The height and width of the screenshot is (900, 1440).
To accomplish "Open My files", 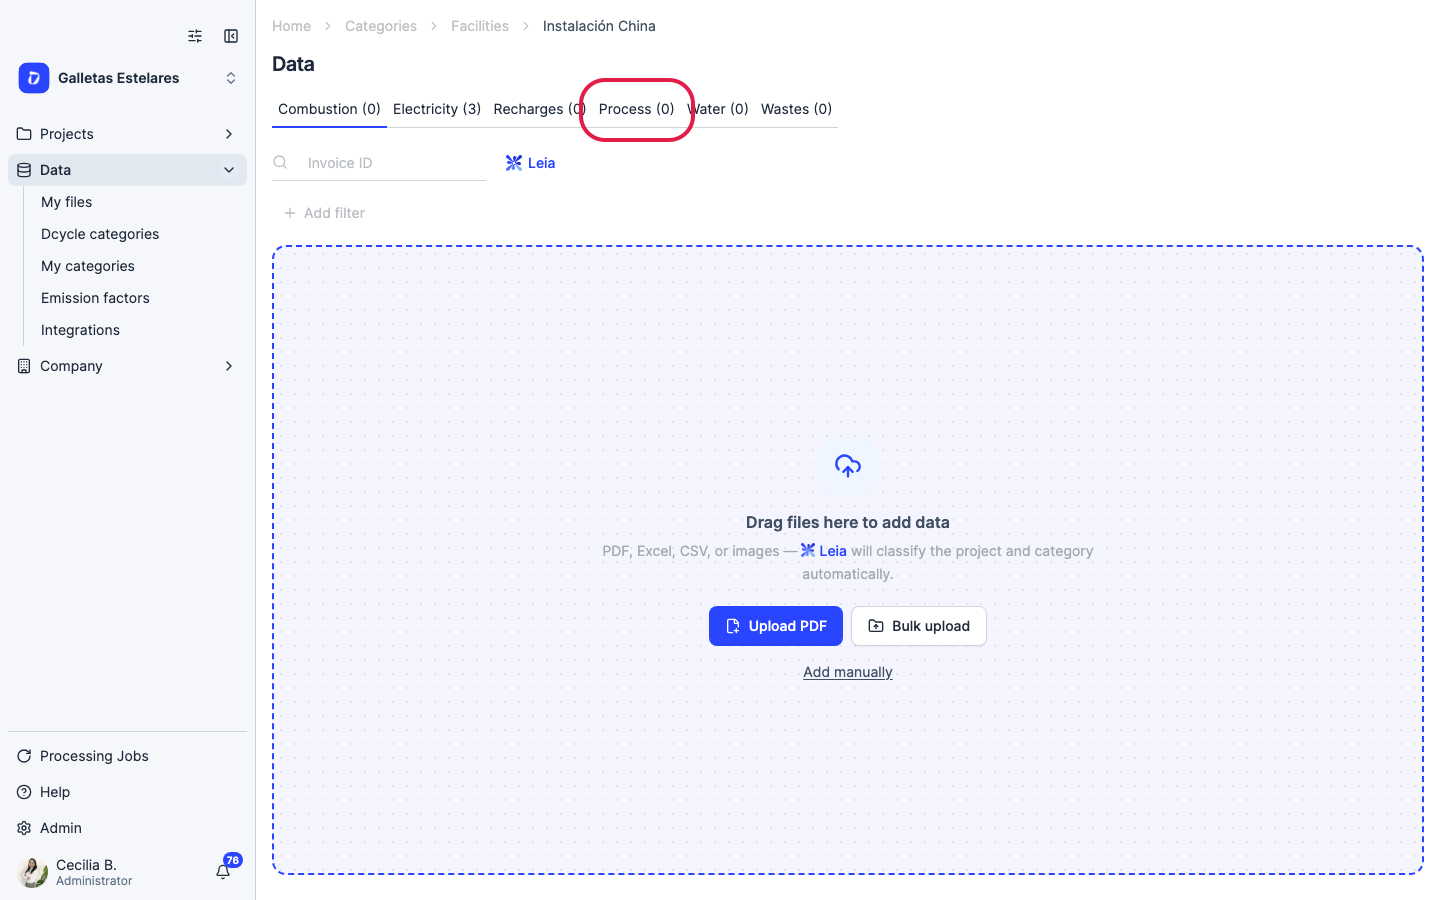I will [66, 202].
